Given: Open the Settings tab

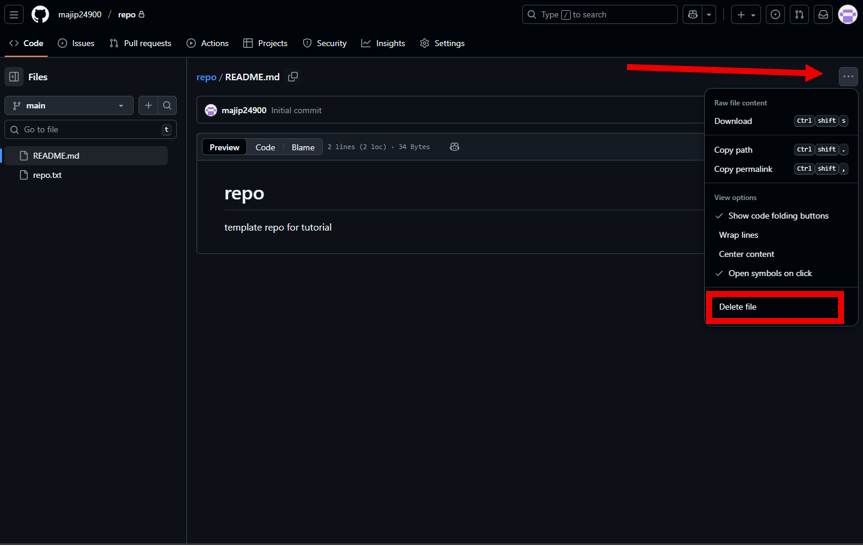Looking at the screenshot, I should (443, 43).
